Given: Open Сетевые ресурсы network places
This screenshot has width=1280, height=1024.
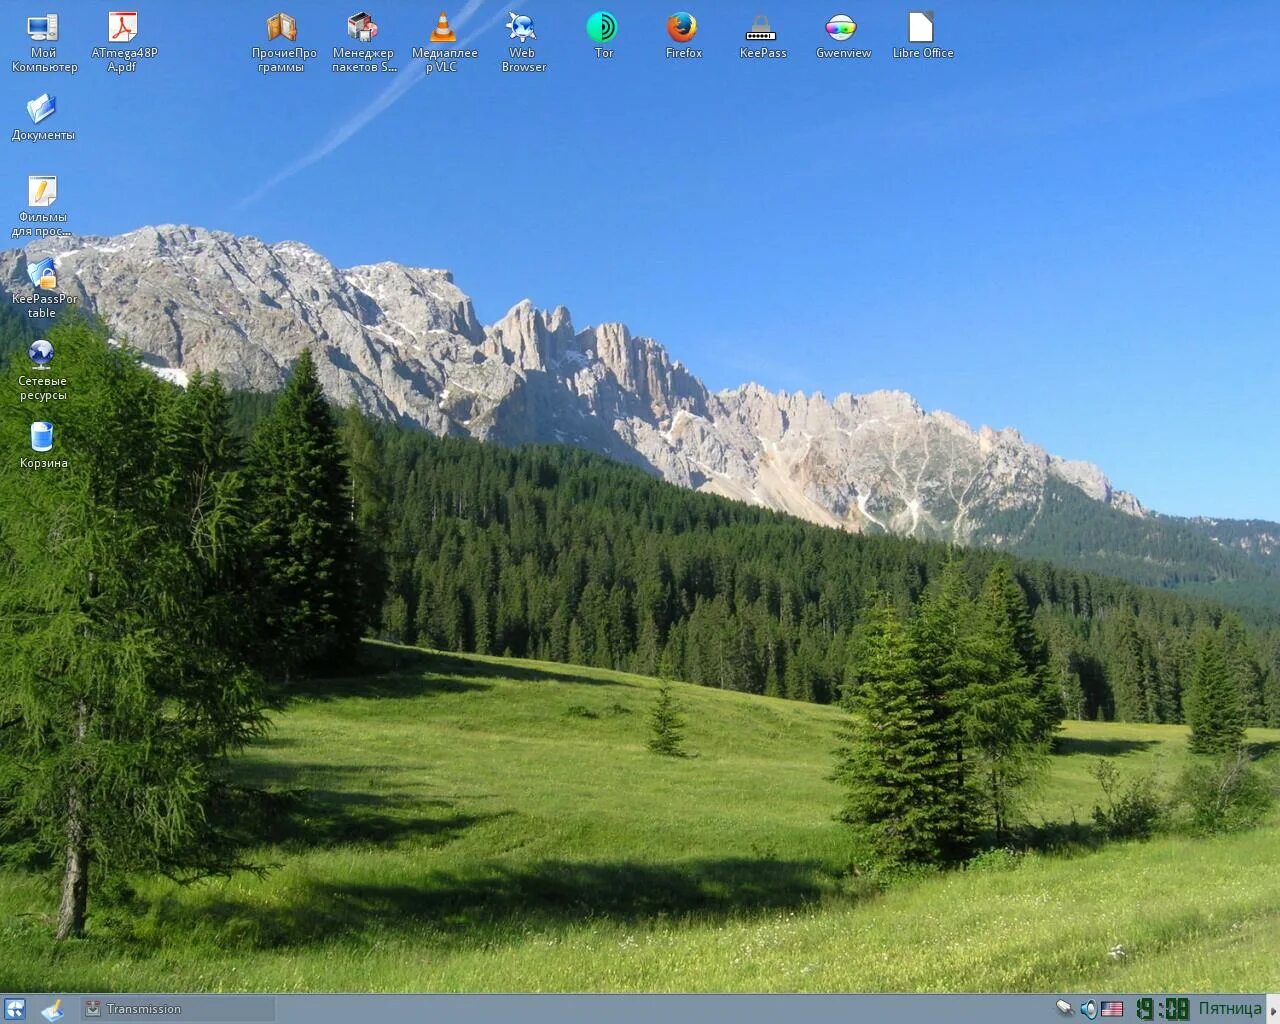Looking at the screenshot, I should click(41, 353).
